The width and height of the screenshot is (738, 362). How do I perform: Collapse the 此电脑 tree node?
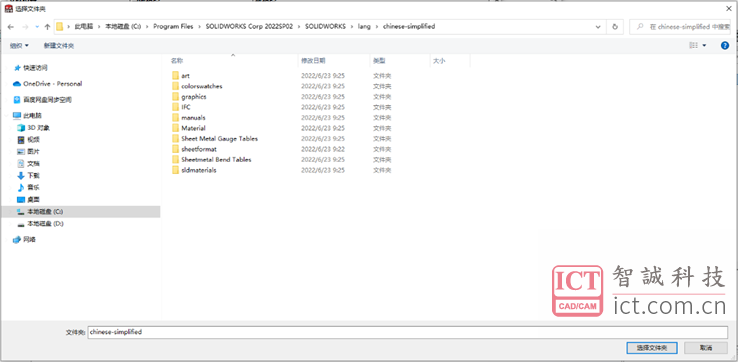pyautogui.click(x=8, y=115)
